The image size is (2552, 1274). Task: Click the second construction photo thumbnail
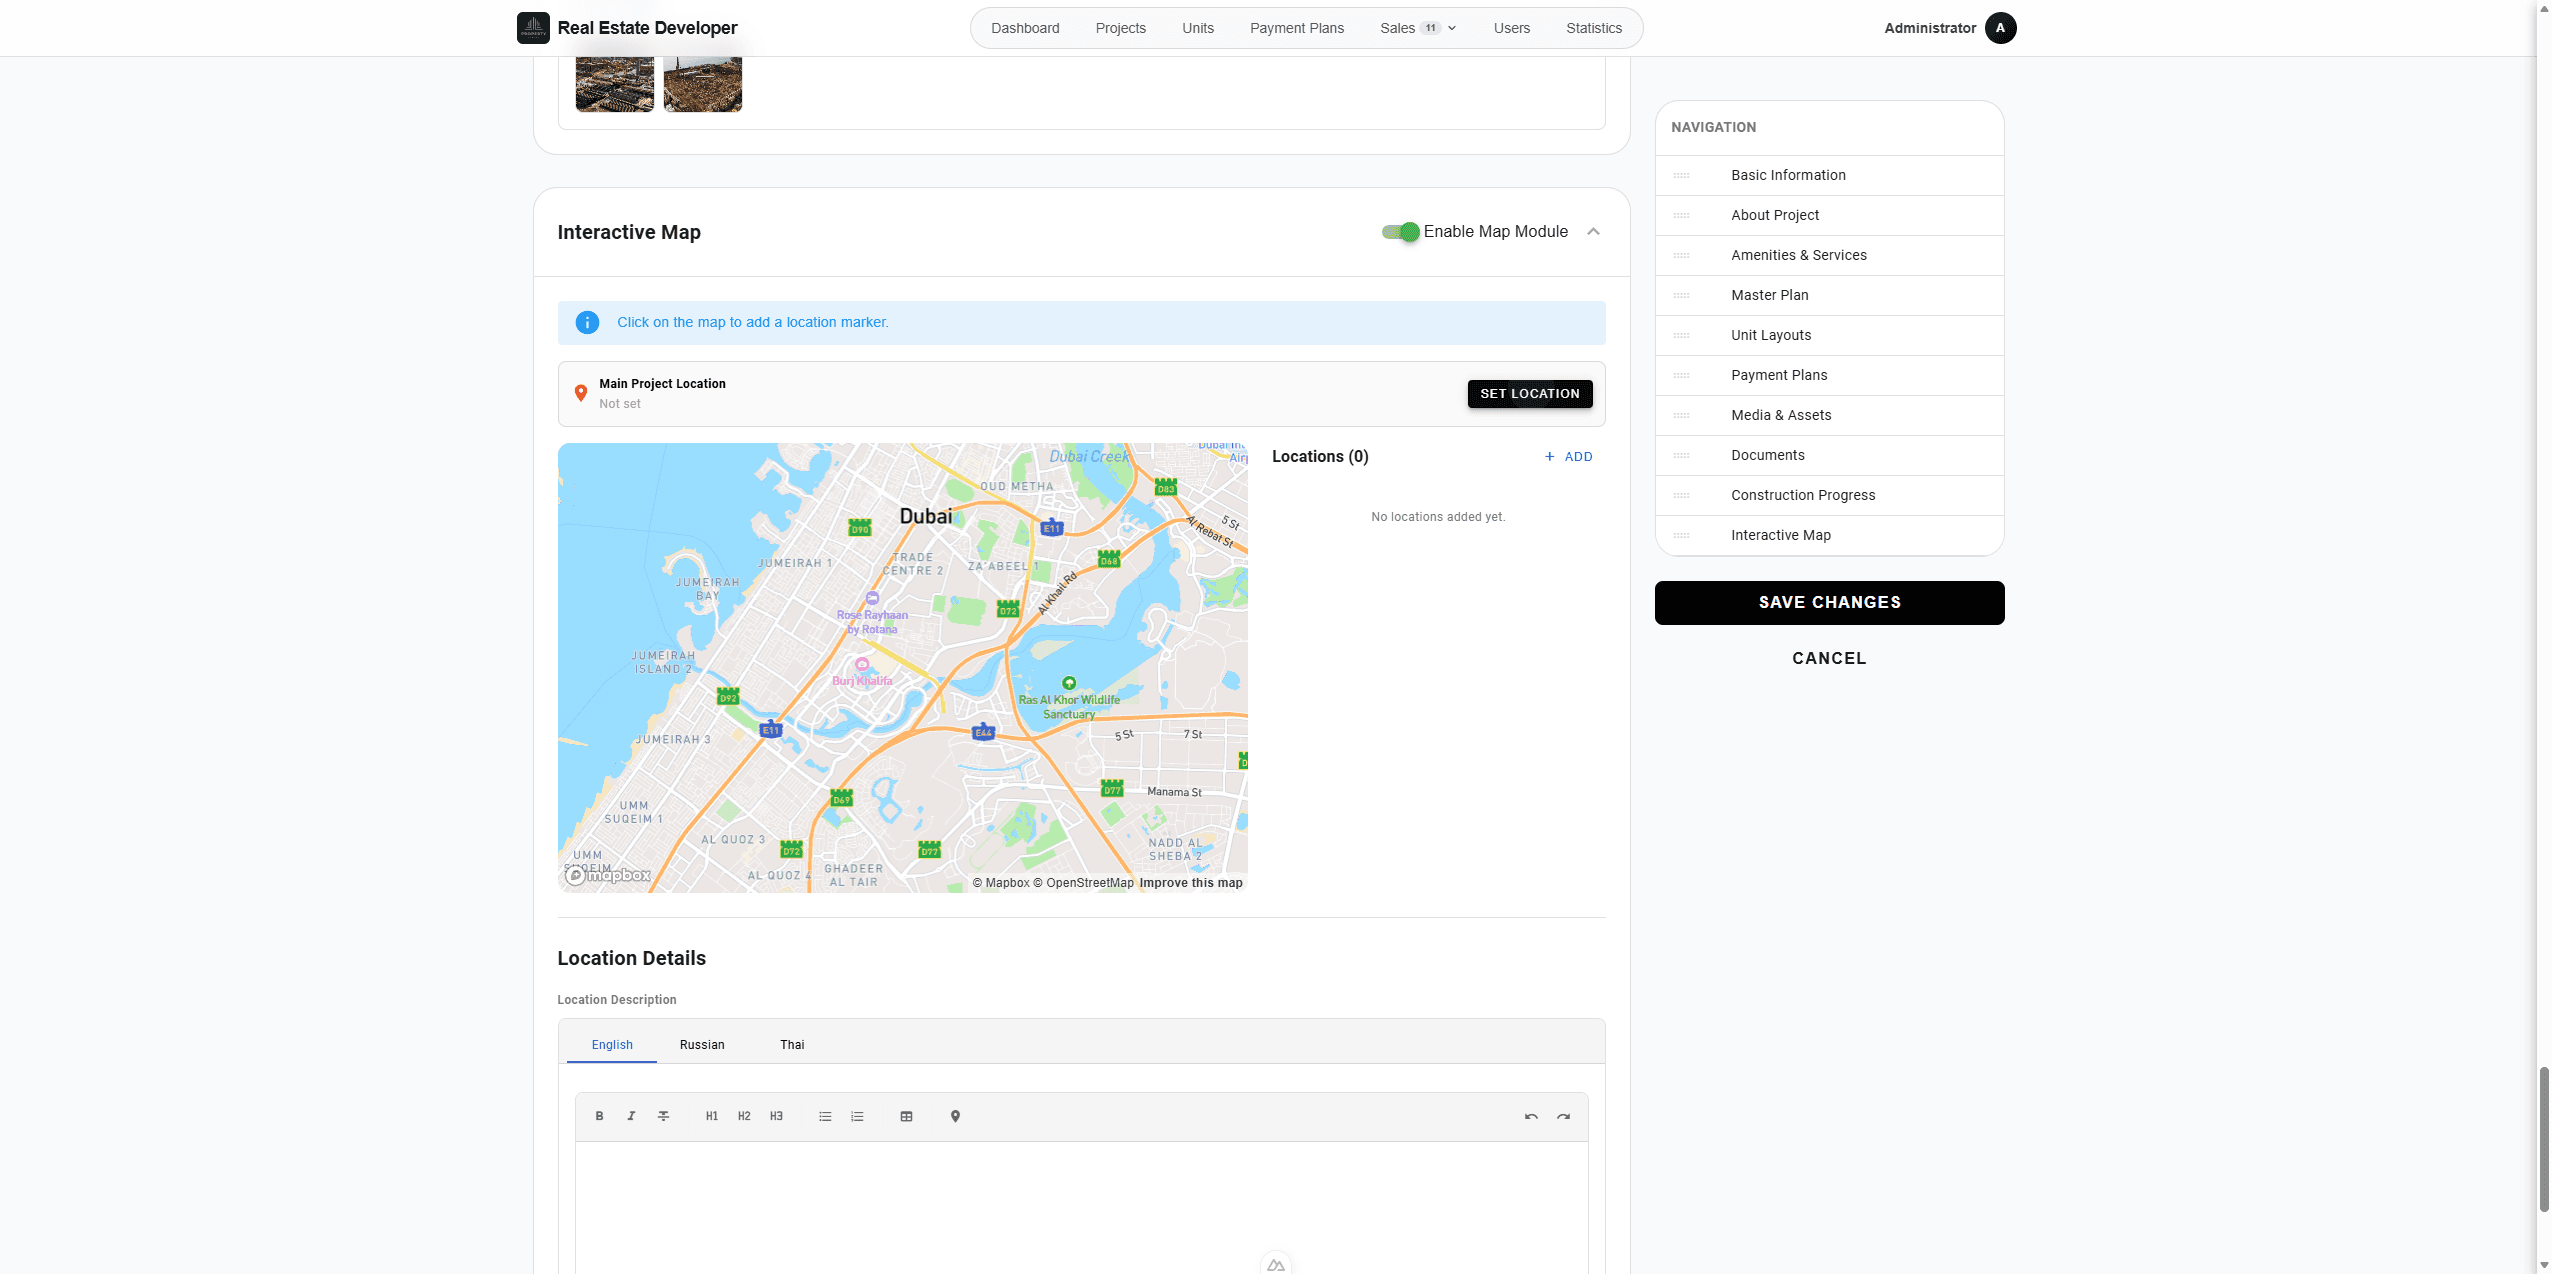(703, 84)
